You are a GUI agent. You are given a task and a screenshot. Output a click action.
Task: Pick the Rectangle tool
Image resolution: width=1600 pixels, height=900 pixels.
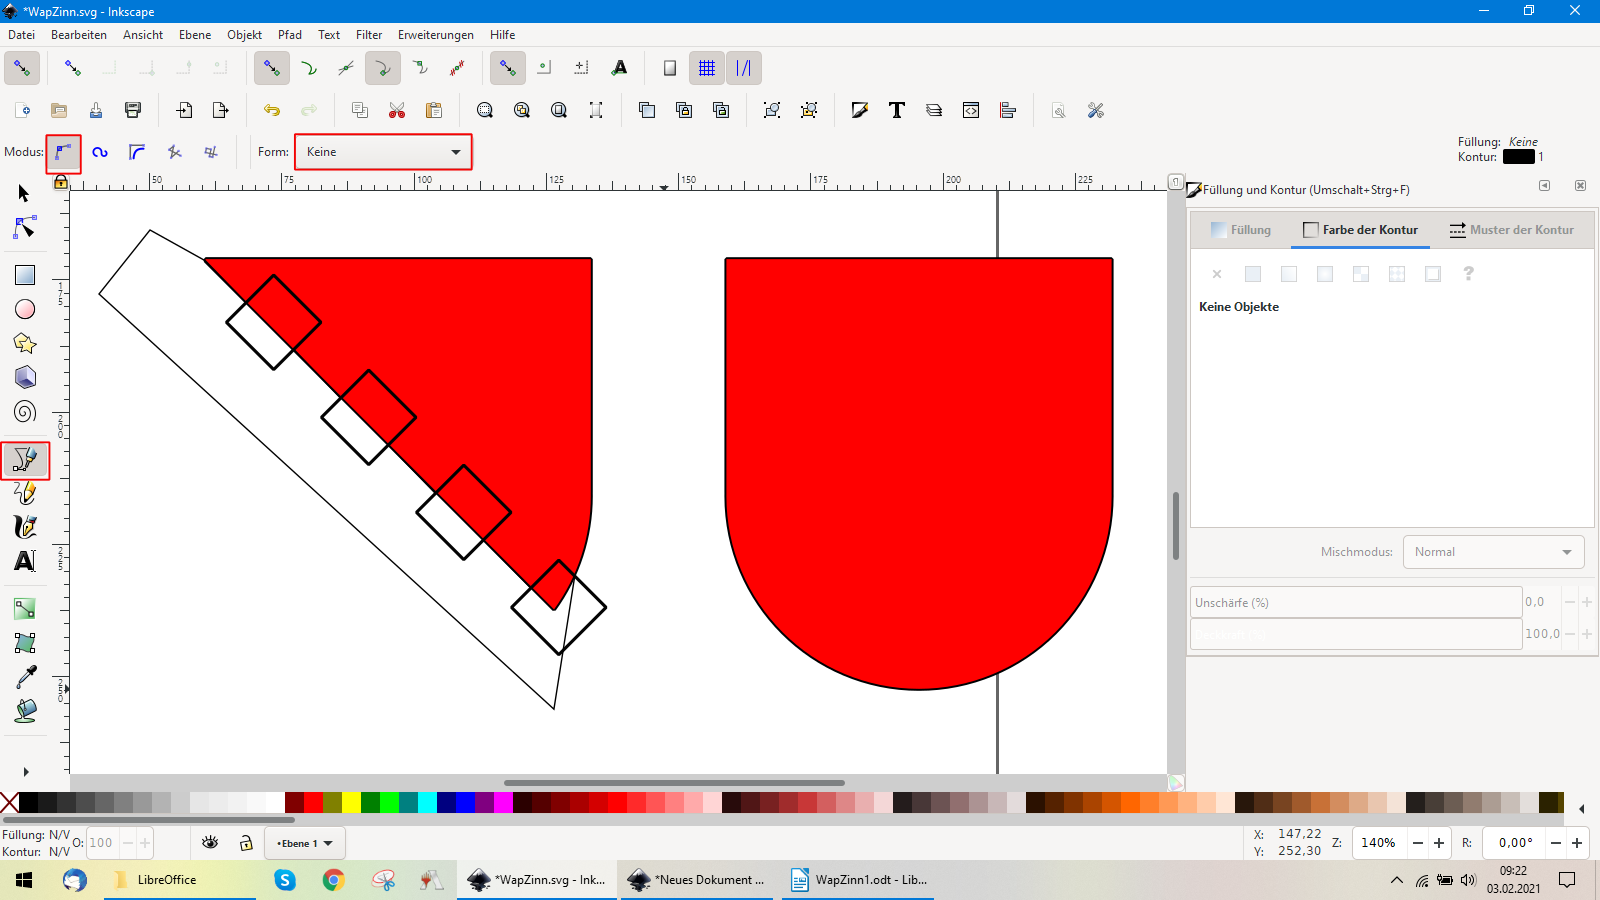pyautogui.click(x=25, y=275)
